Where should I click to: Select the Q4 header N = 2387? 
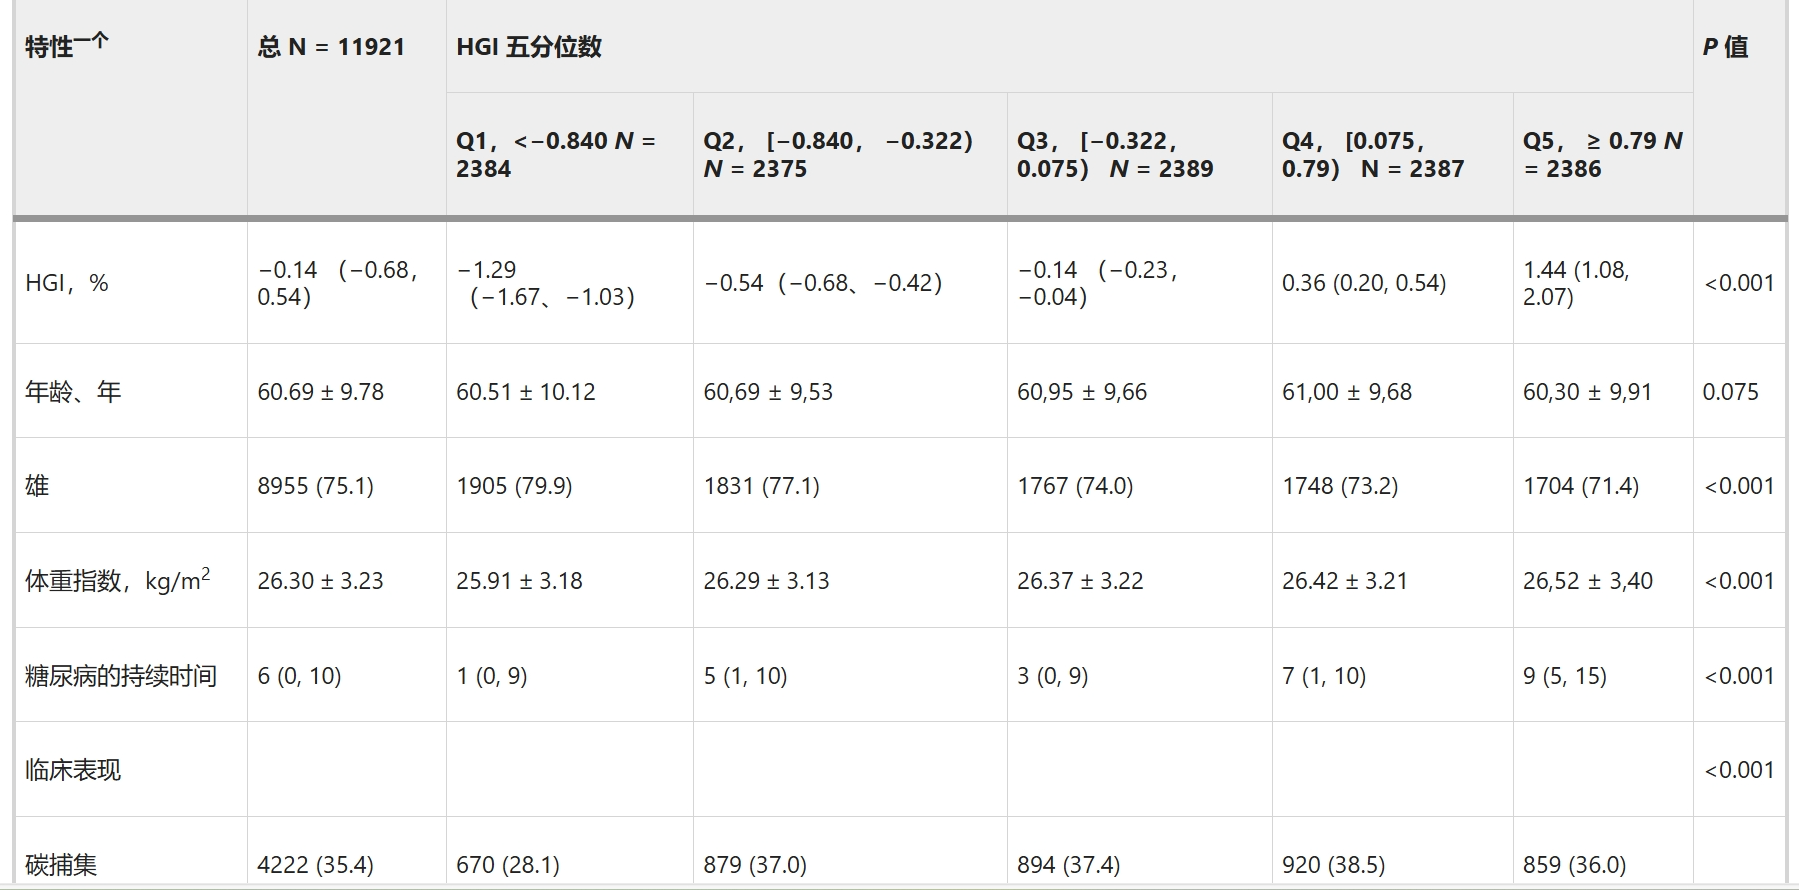tap(1373, 155)
